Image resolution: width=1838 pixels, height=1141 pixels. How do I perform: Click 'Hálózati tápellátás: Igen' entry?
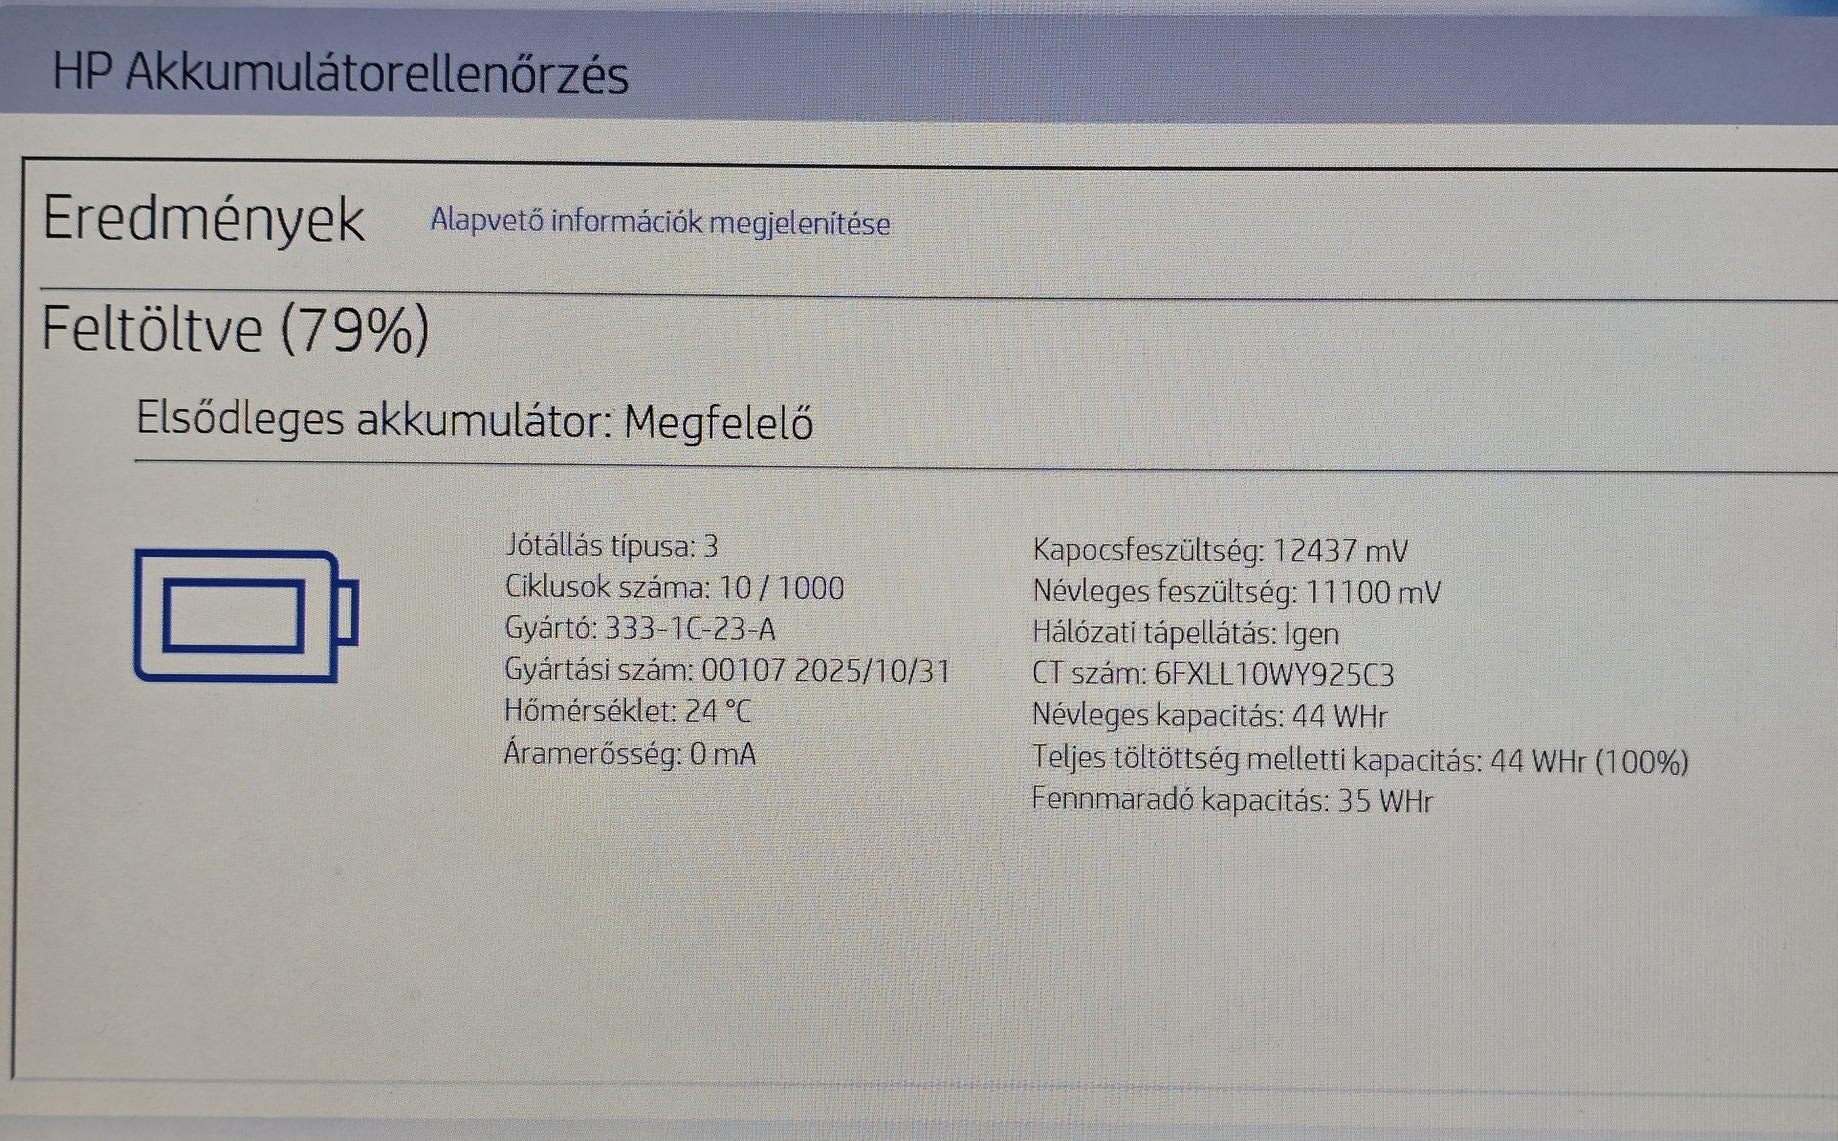pyautogui.click(x=1185, y=633)
